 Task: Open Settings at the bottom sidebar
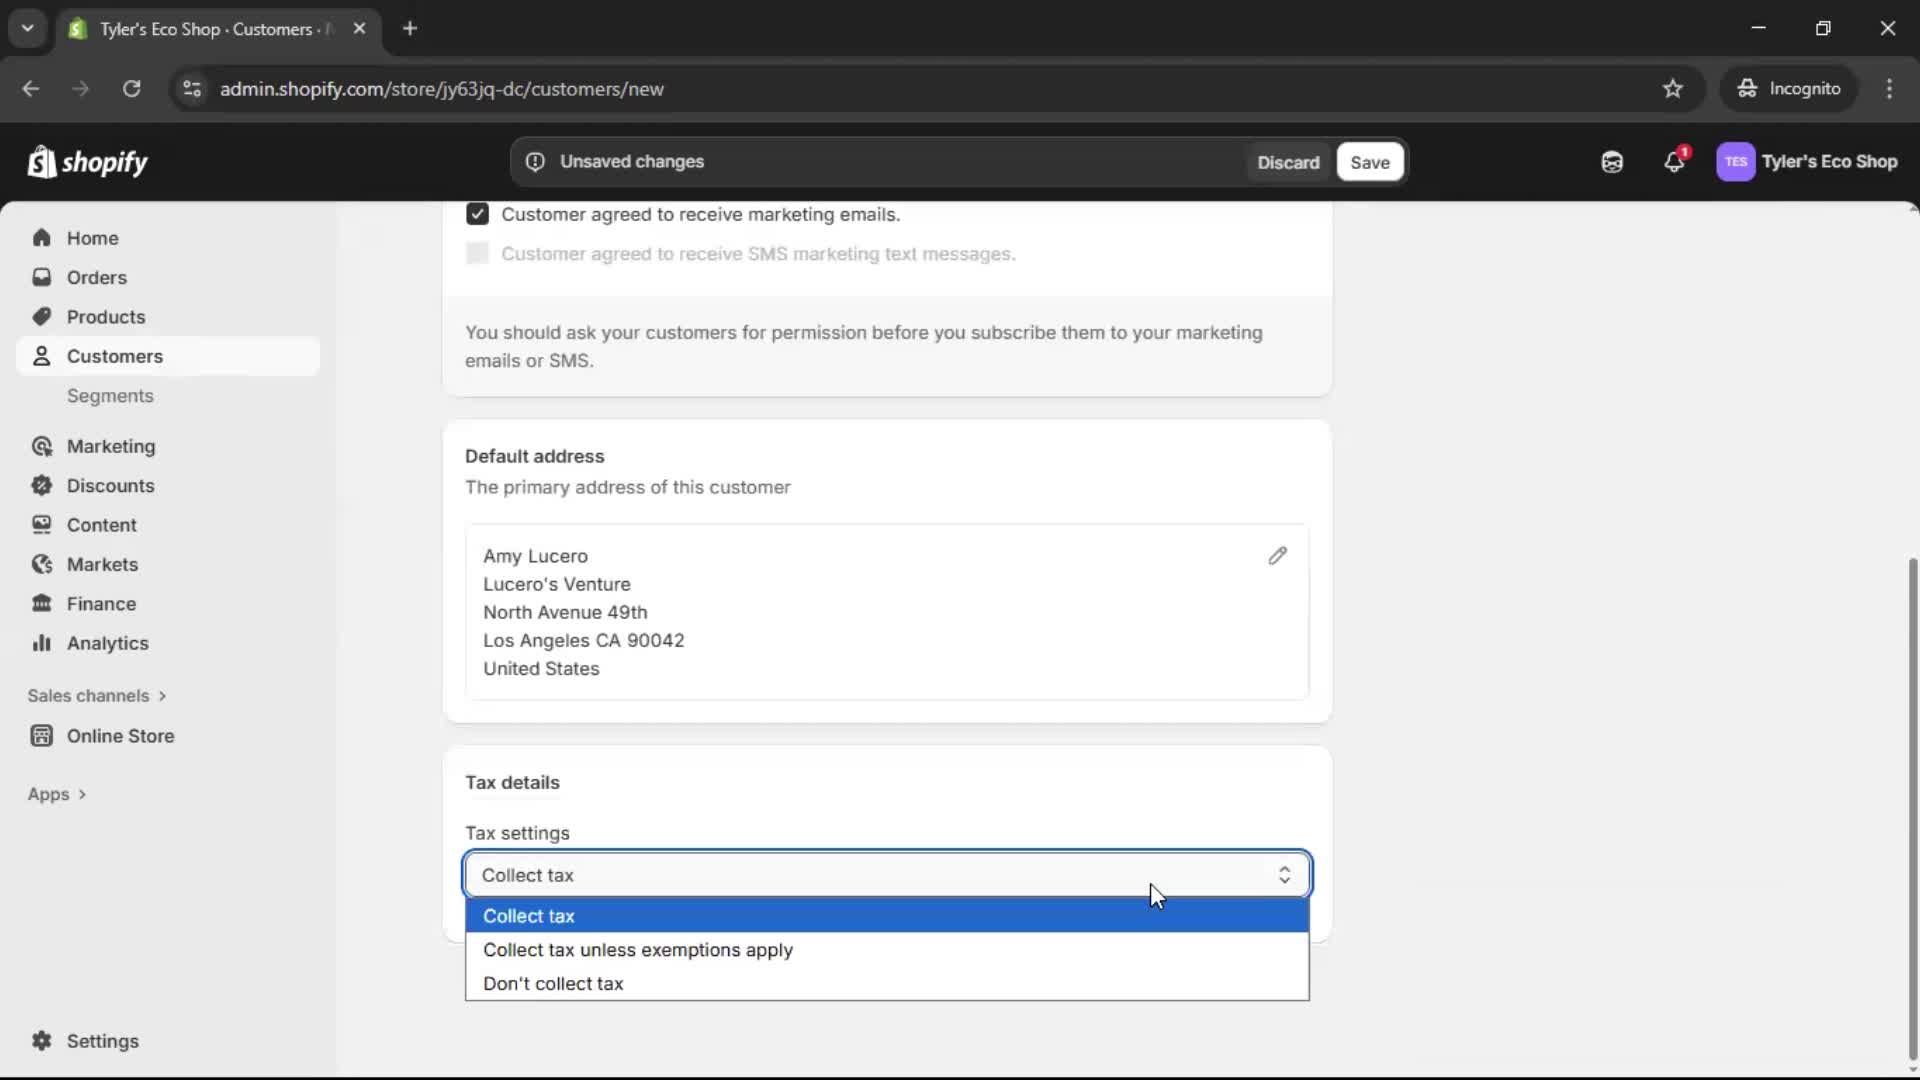click(x=100, y=1041)
